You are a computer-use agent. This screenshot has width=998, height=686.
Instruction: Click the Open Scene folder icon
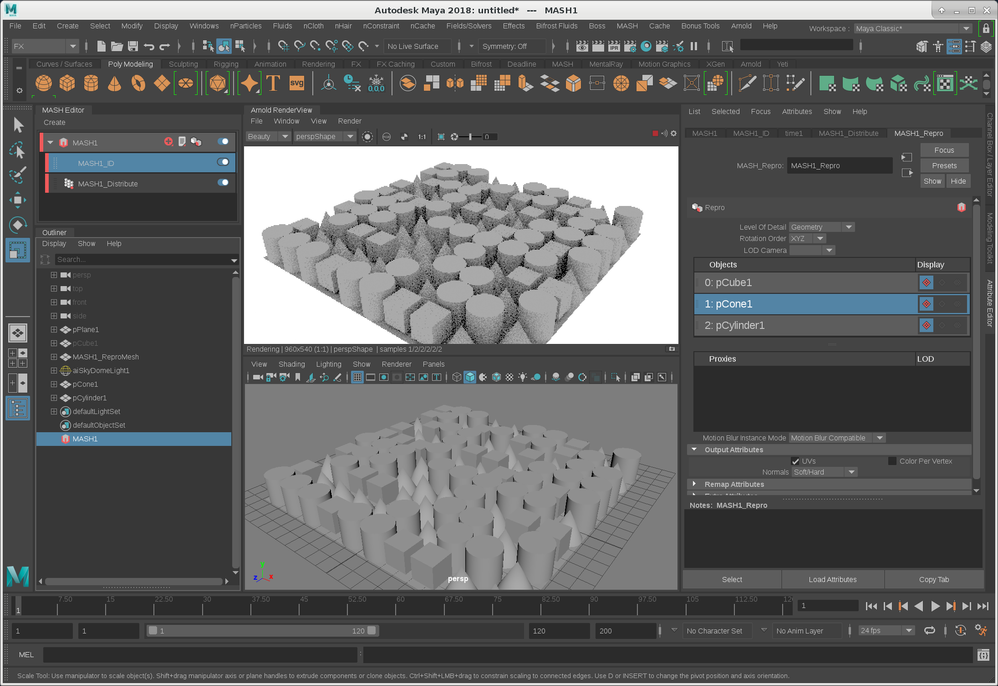tap(116, 46)
